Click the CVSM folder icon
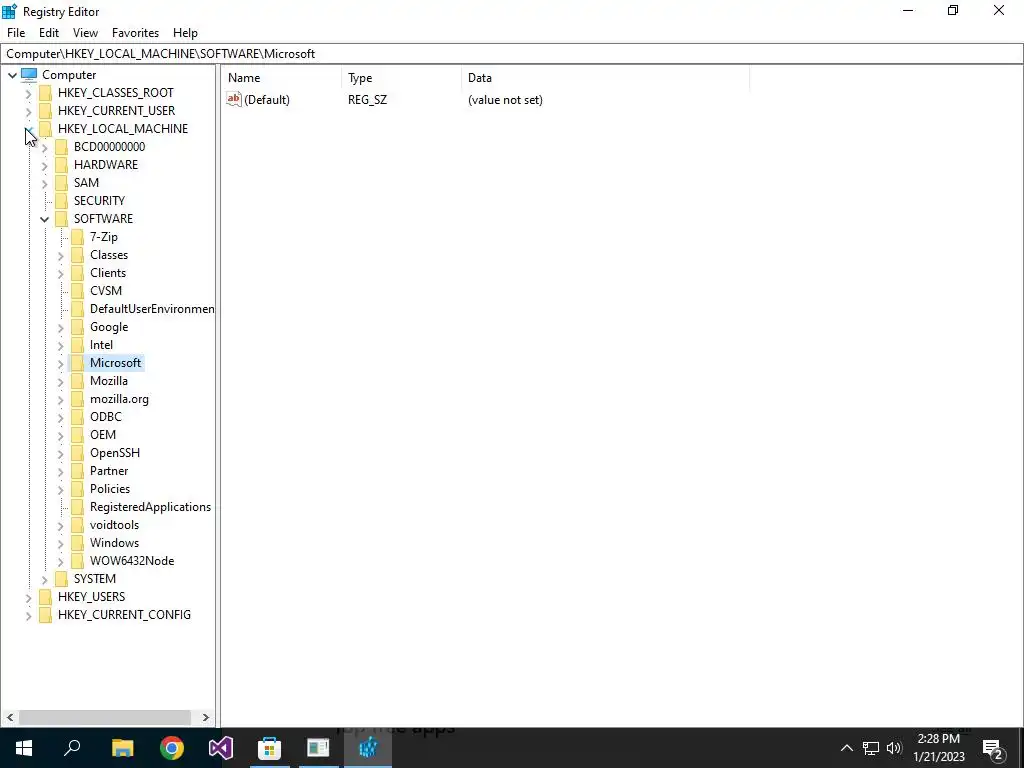The image size is (1024, 768). 77,291
